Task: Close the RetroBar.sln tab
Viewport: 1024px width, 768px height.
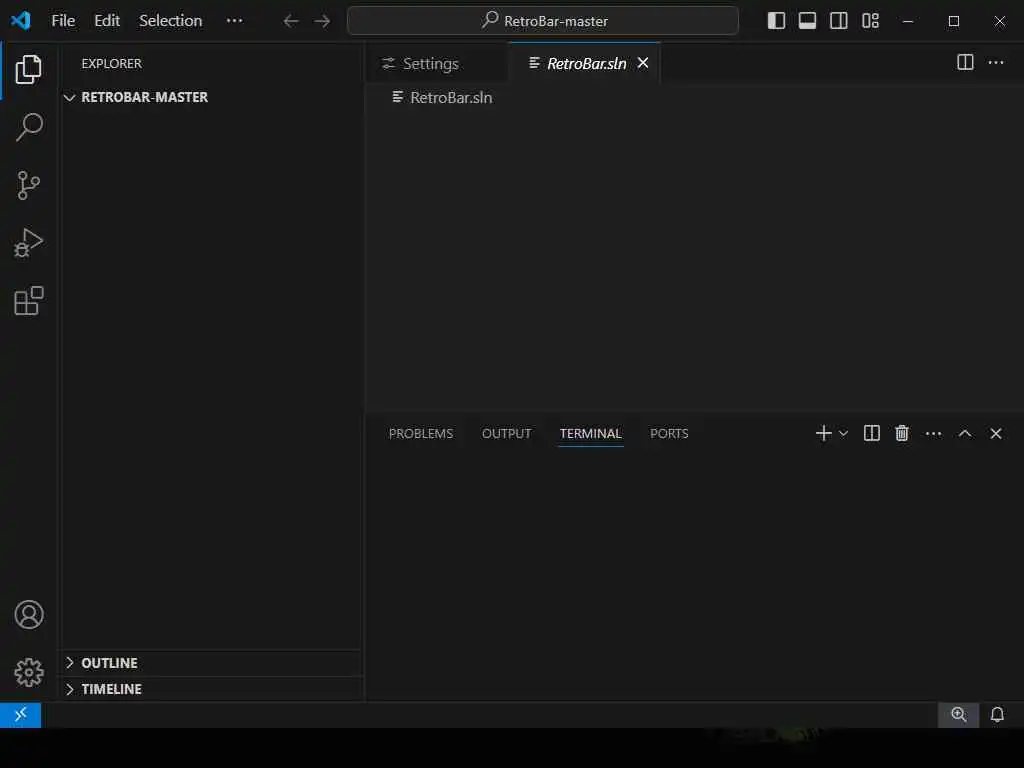Action: pos(643,63)
